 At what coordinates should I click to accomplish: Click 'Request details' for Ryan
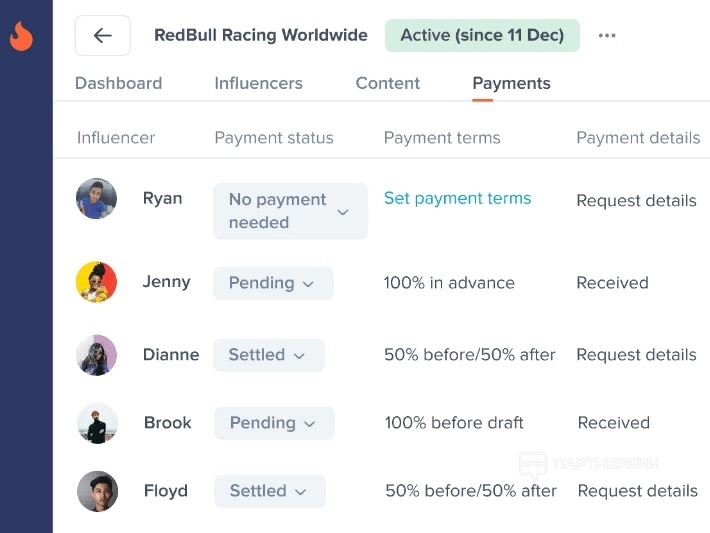click(636, 201)
